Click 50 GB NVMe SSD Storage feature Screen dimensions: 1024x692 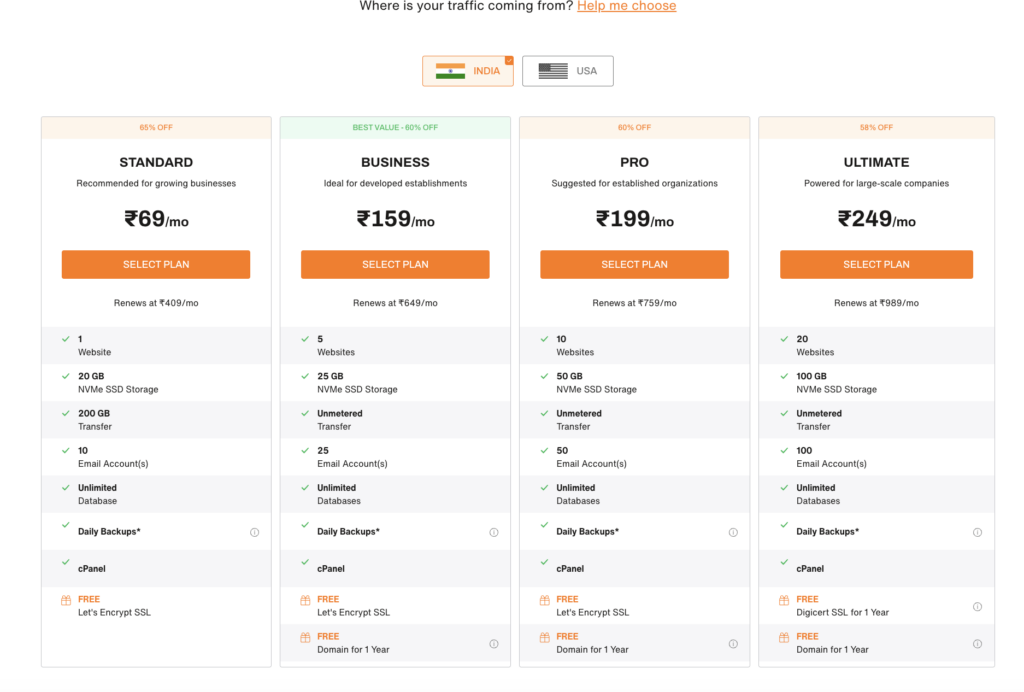pyautogui.click(x=634, y=383)
